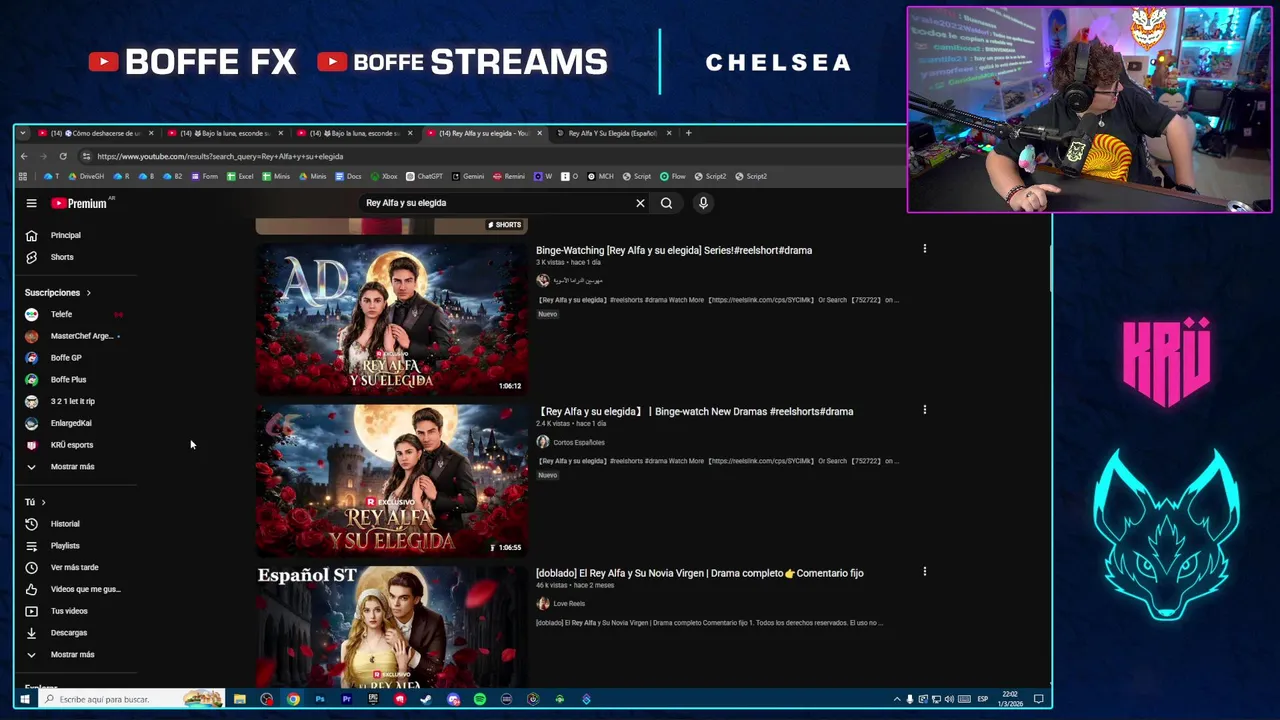Open Love Reels channel link
The width and height of the screenshot is (1280, 720).
(x=568, y=604)
